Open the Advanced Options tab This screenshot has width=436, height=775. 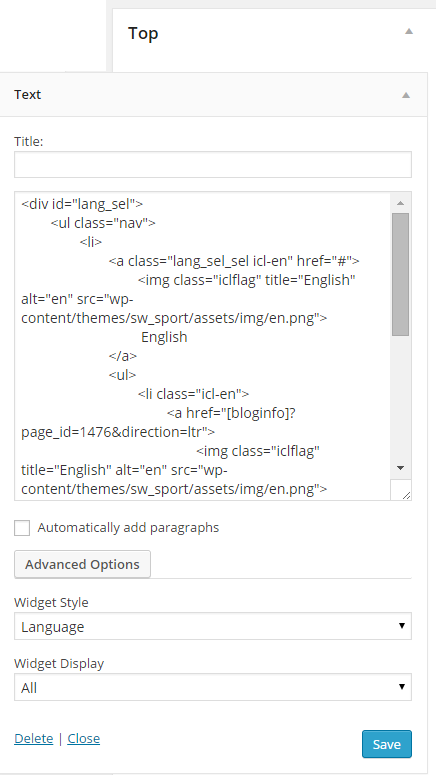click(x=83, y=564)
